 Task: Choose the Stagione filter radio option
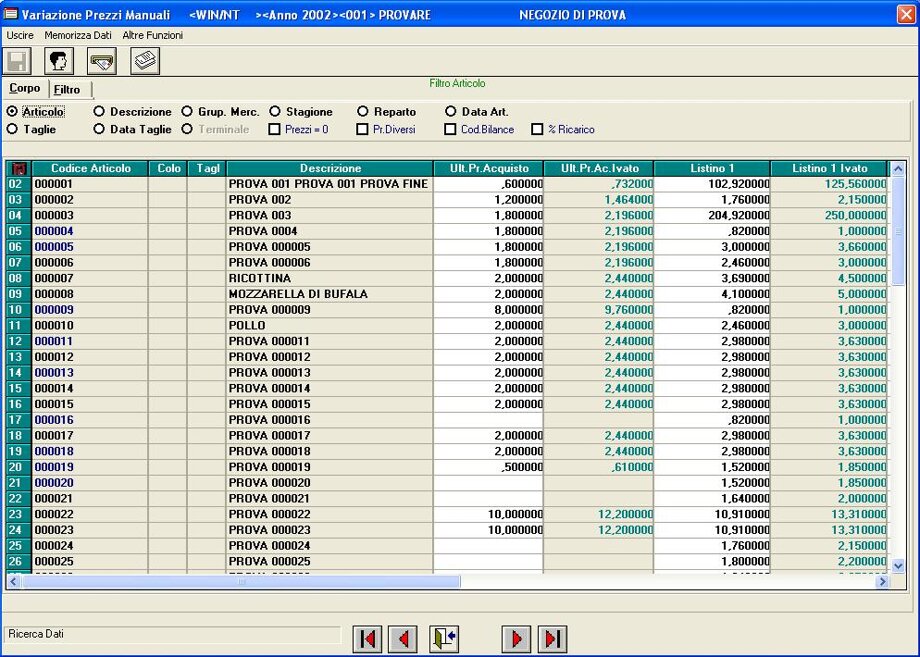pyautogui.click(x=275, y=112)
